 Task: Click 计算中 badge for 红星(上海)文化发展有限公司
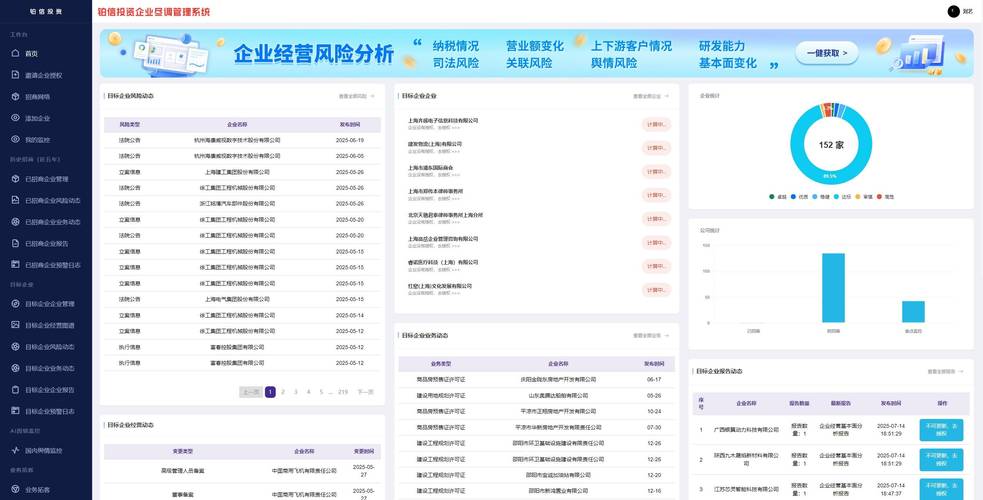[656, 290]
